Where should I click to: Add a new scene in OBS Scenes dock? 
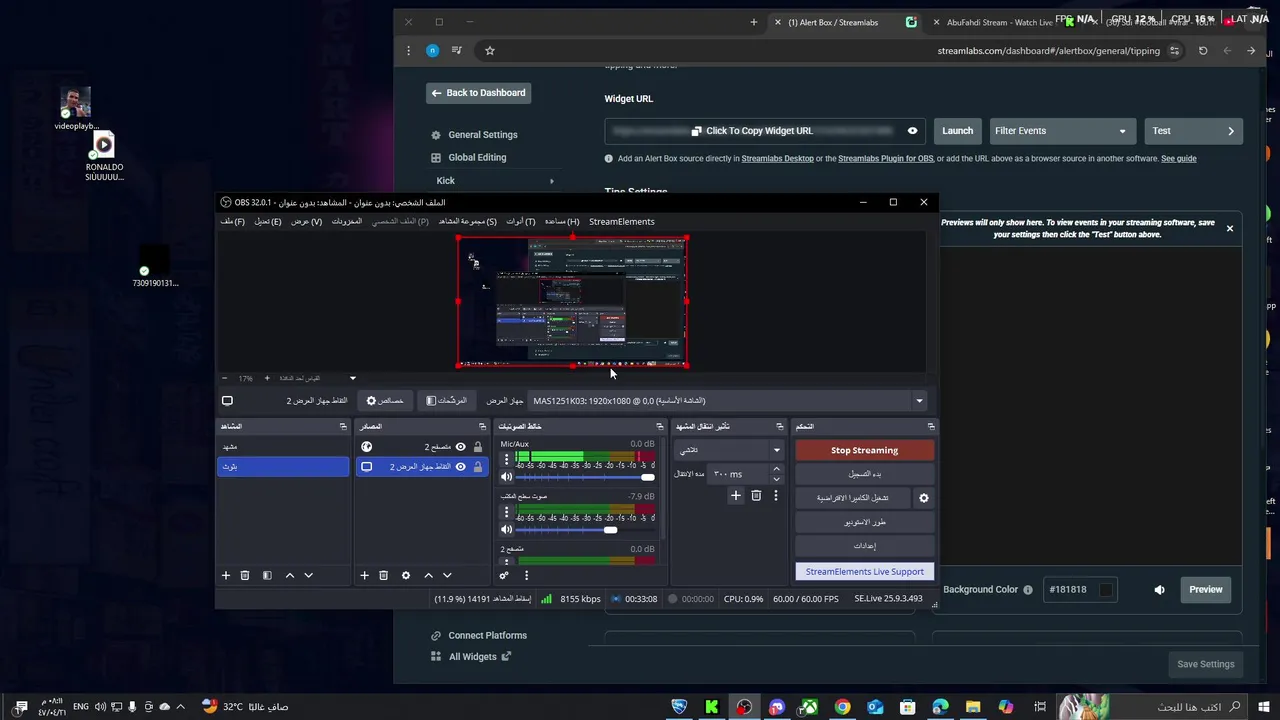[x=226, y=575]
